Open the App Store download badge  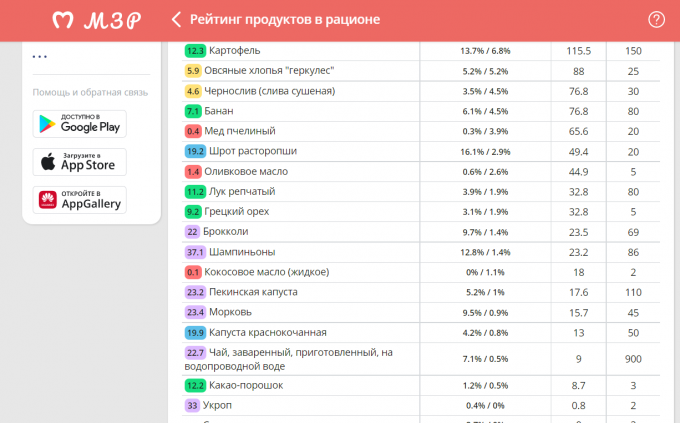pos(80,162)
